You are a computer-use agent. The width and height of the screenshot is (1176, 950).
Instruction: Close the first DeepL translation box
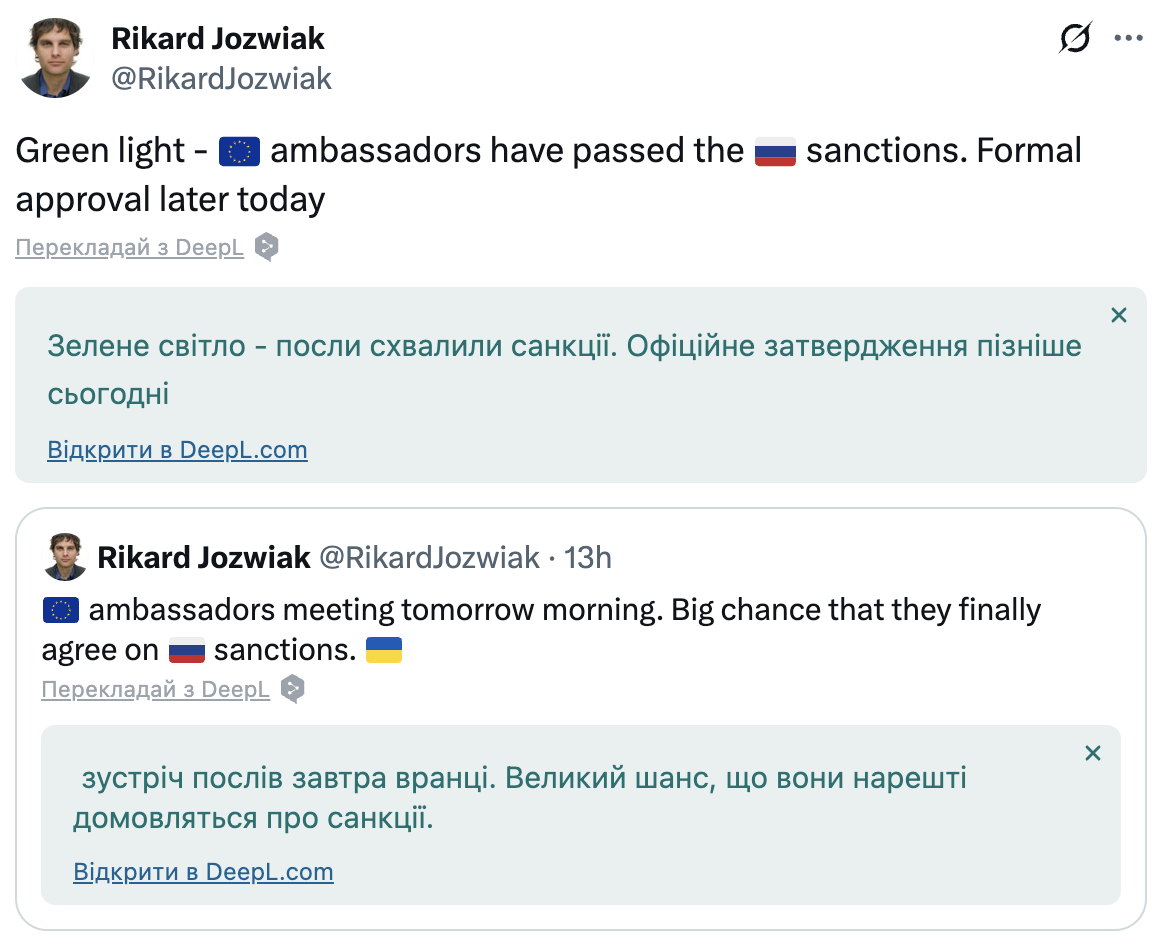pyautogui.click(x=1118, y=315)
